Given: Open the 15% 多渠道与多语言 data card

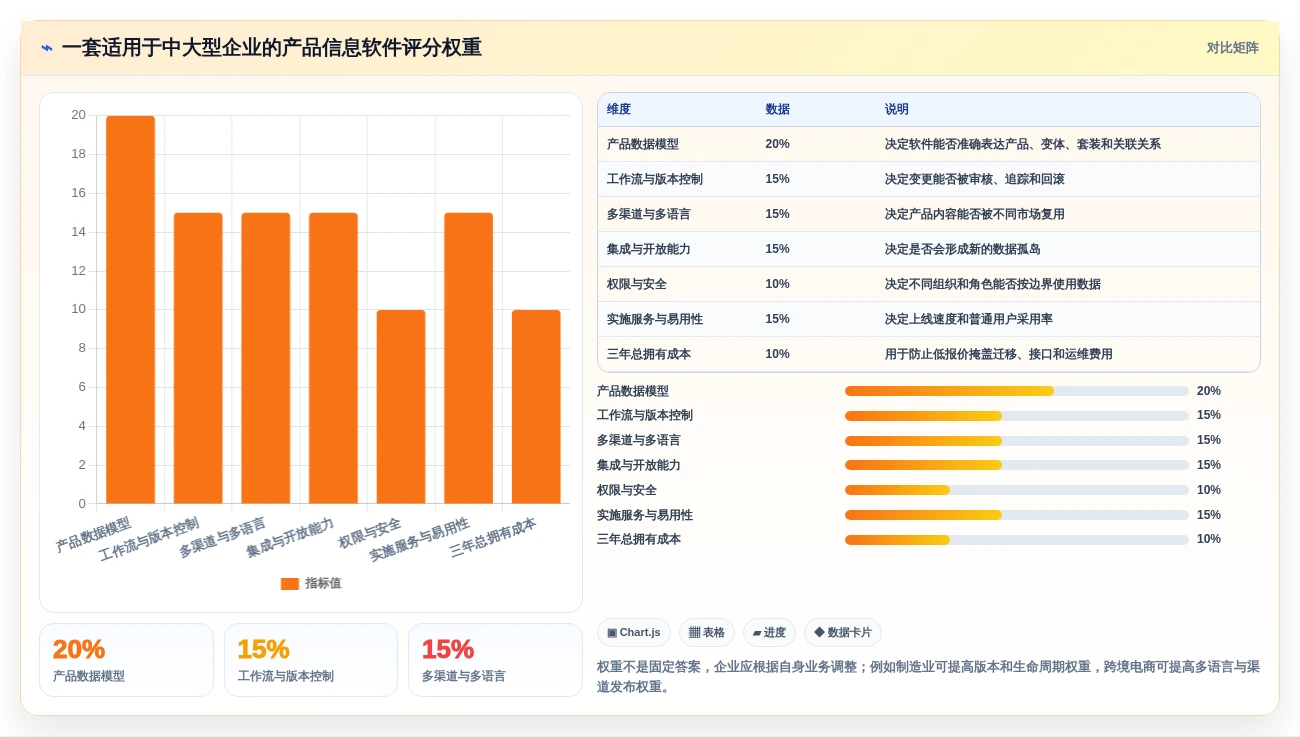Looking at the screenshot, I should 495,660.
